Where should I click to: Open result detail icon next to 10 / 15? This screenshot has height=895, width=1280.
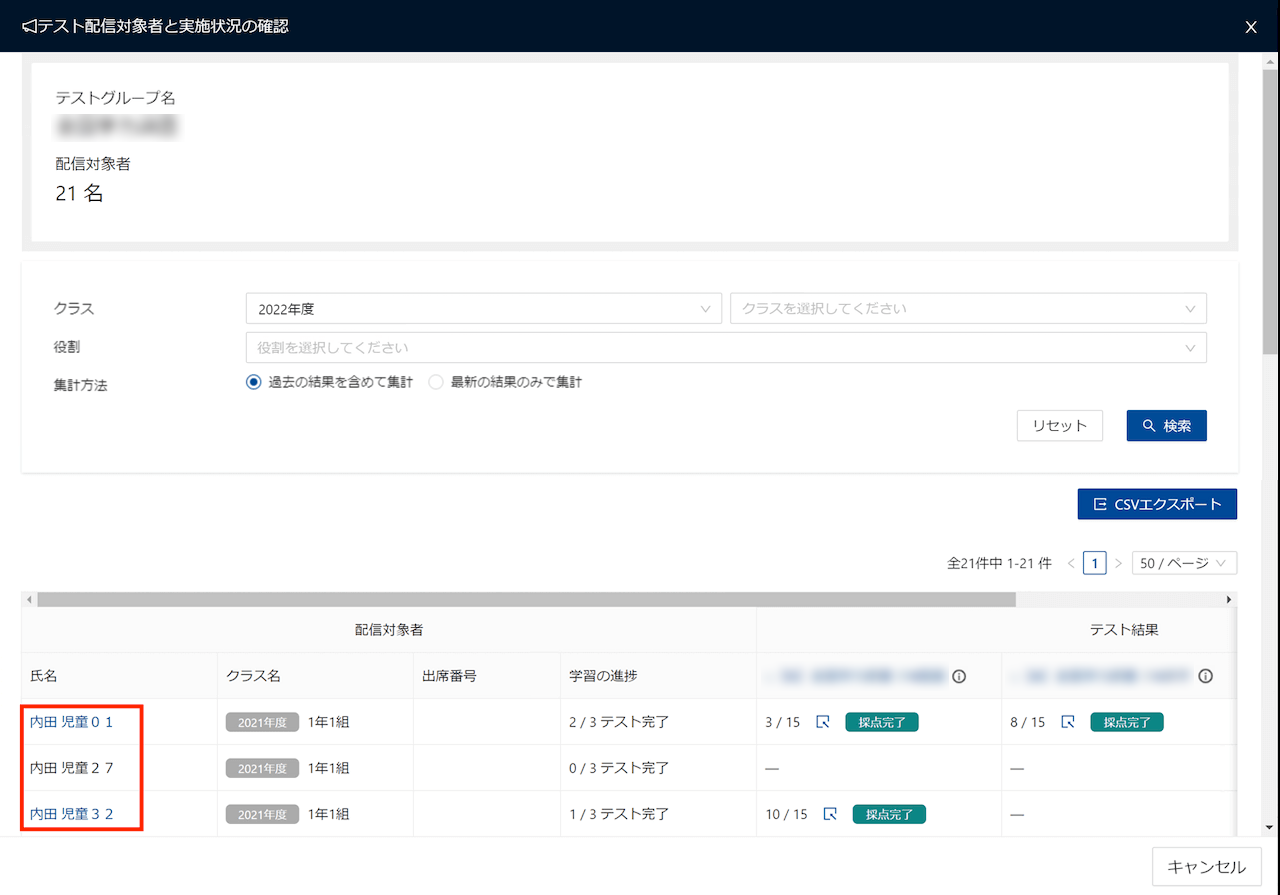pos(830,814)
